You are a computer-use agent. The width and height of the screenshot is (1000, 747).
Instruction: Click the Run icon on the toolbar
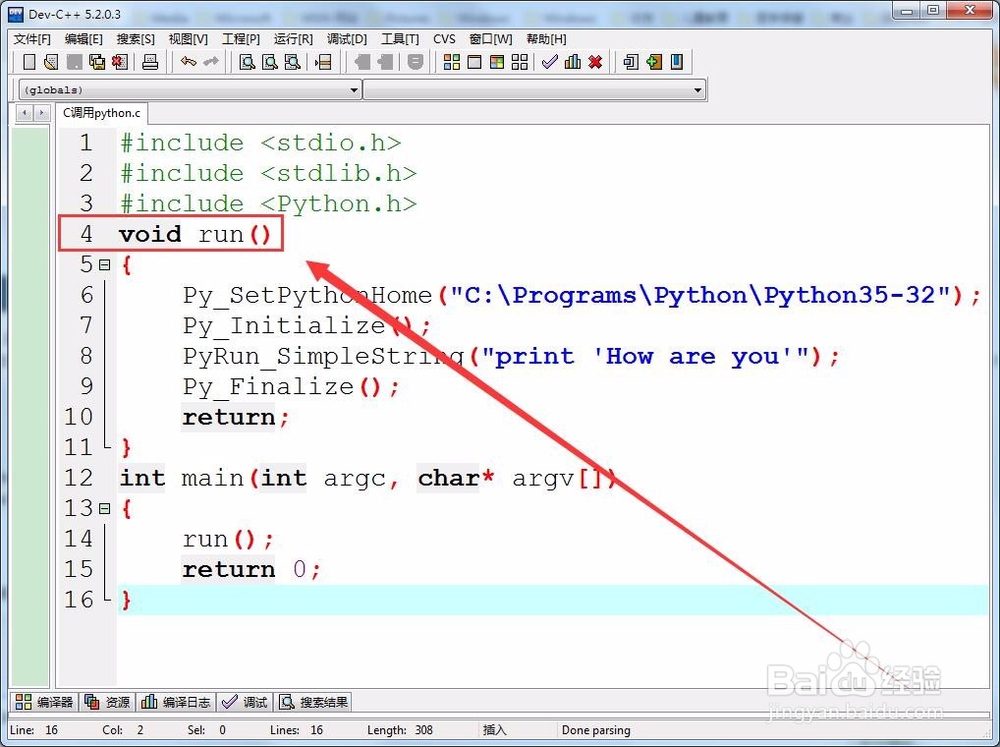click(x=473, y=62)
